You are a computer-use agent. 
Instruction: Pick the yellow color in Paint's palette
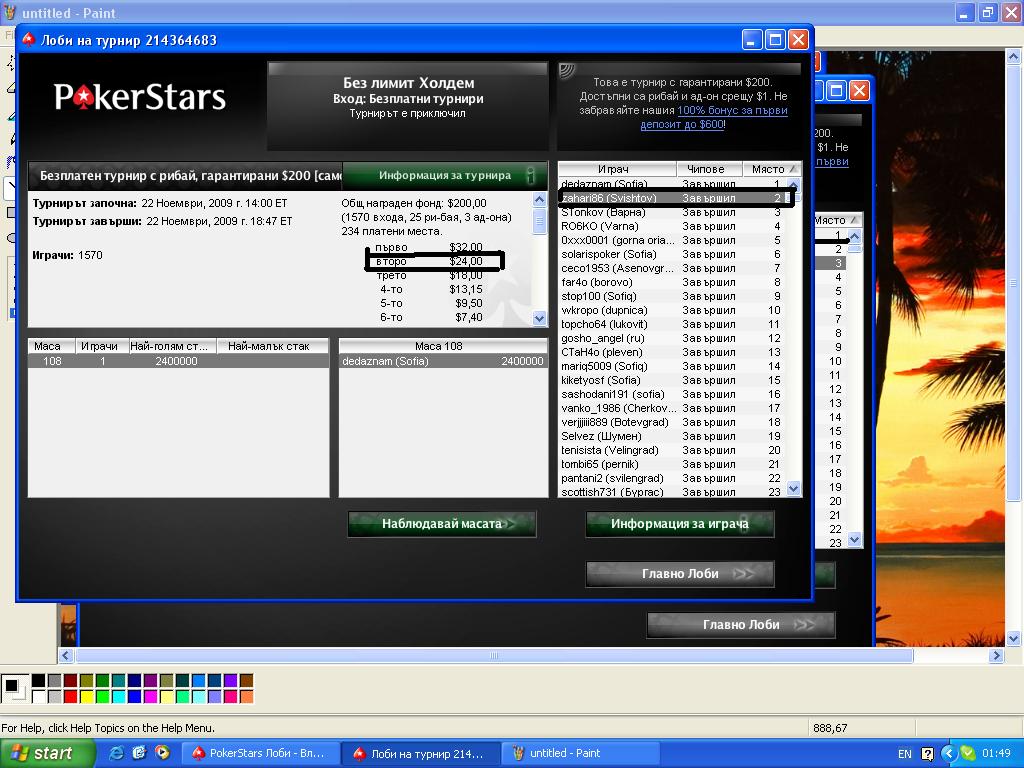(86, 697)
